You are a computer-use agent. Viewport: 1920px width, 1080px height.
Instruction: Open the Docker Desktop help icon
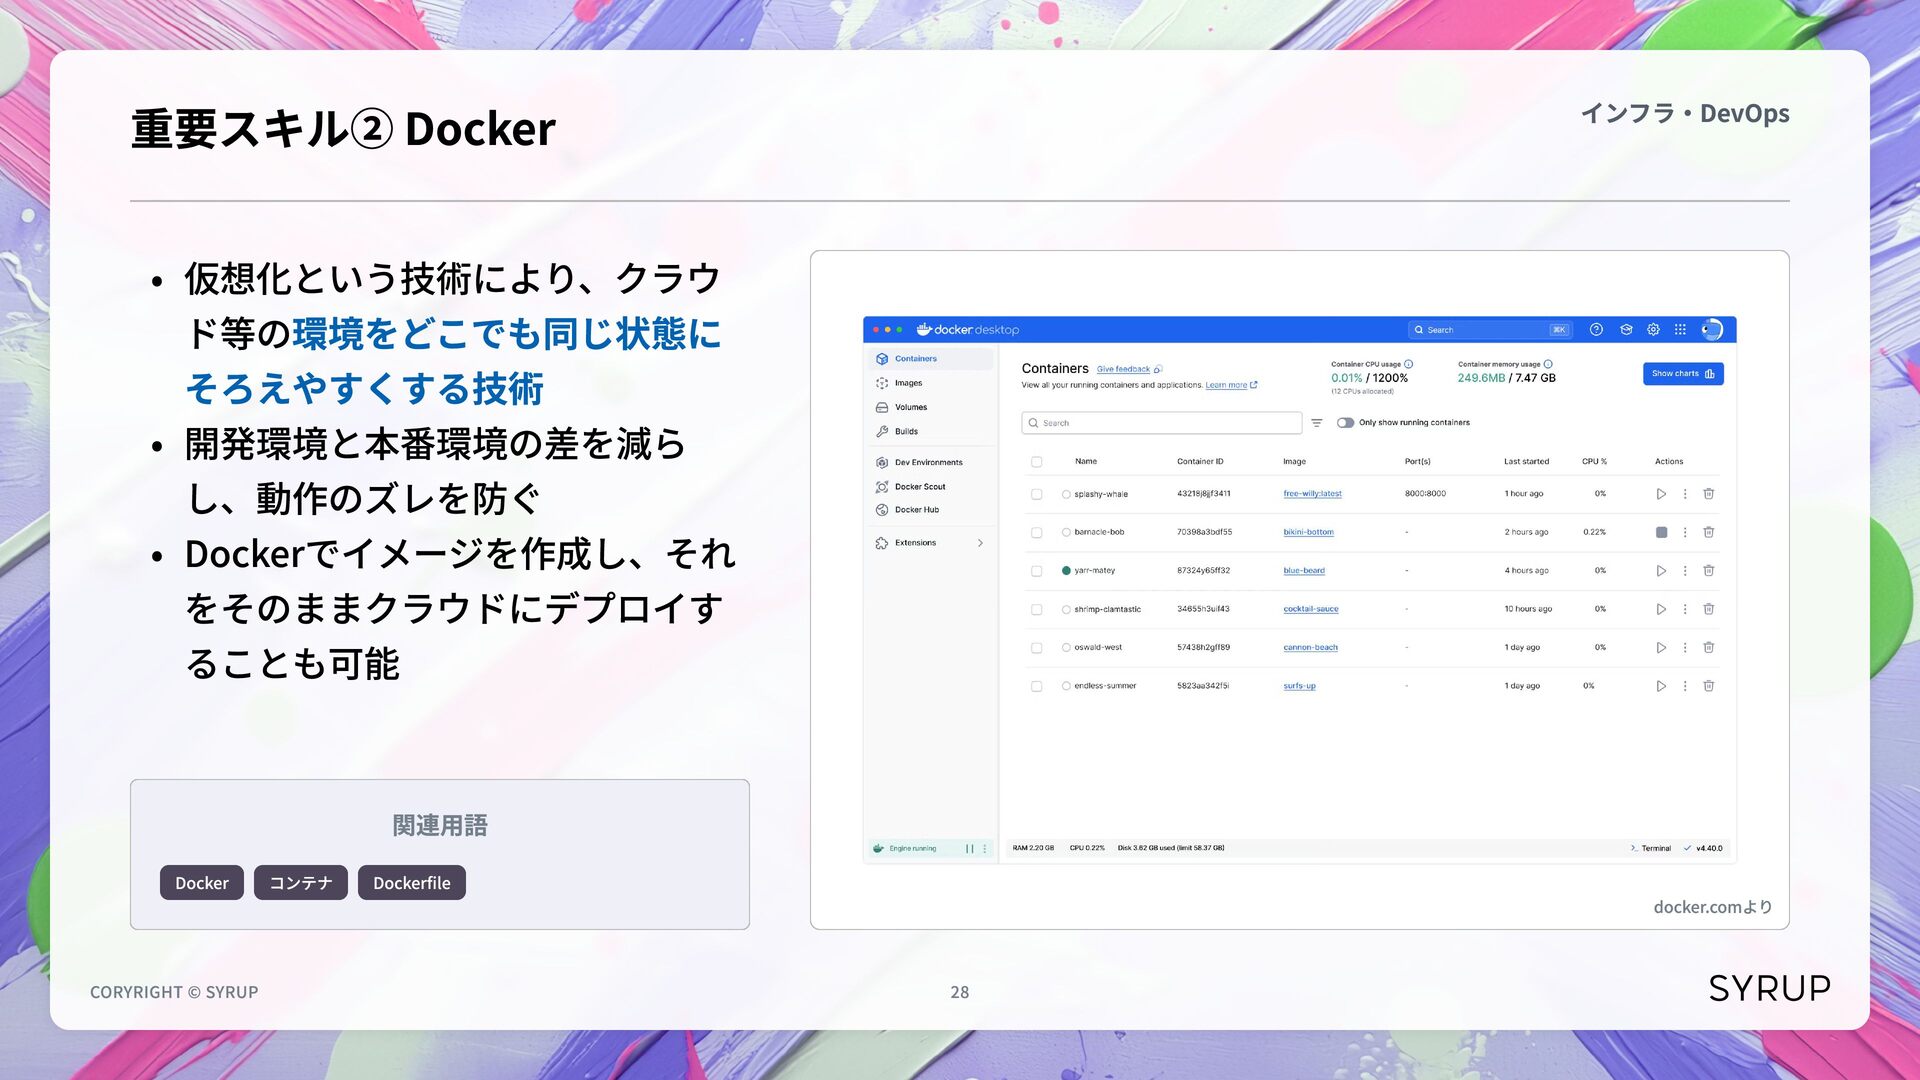point(1596,330)
